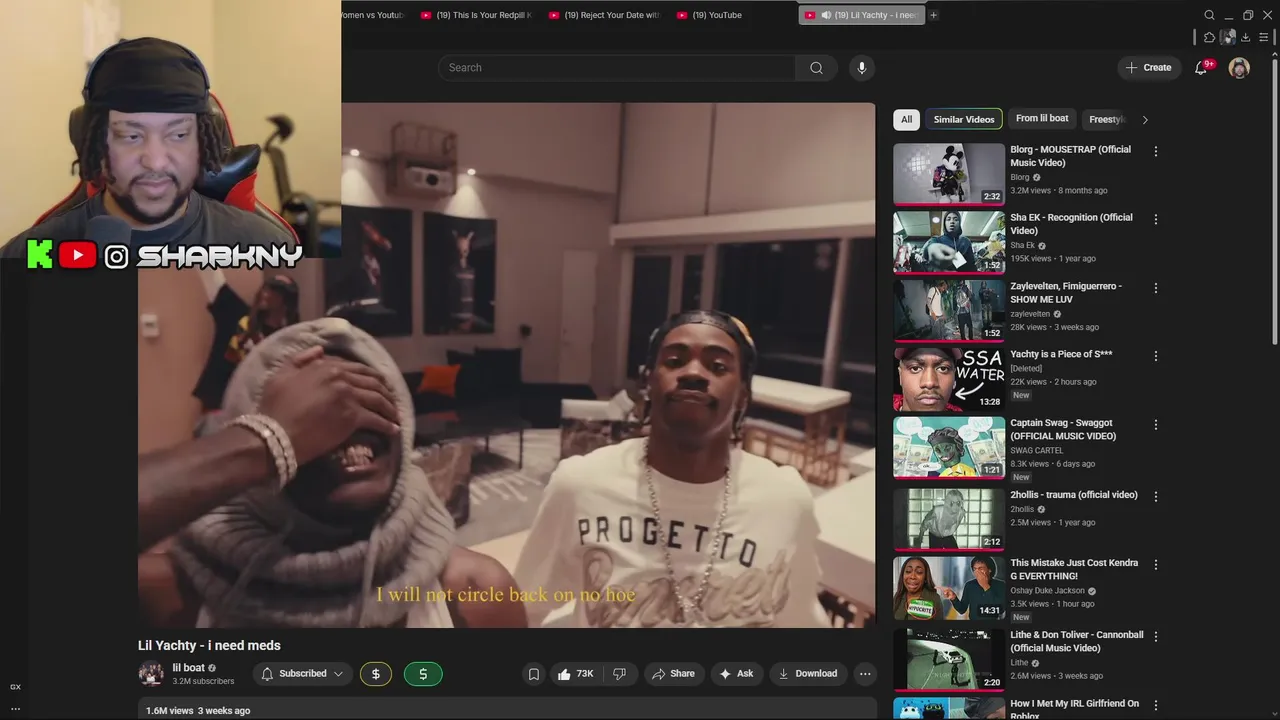Open options menu for Cannonball video
The height and width of the screenshot is (720, 1280).
pyautogui.click(x=1156, y=637)
